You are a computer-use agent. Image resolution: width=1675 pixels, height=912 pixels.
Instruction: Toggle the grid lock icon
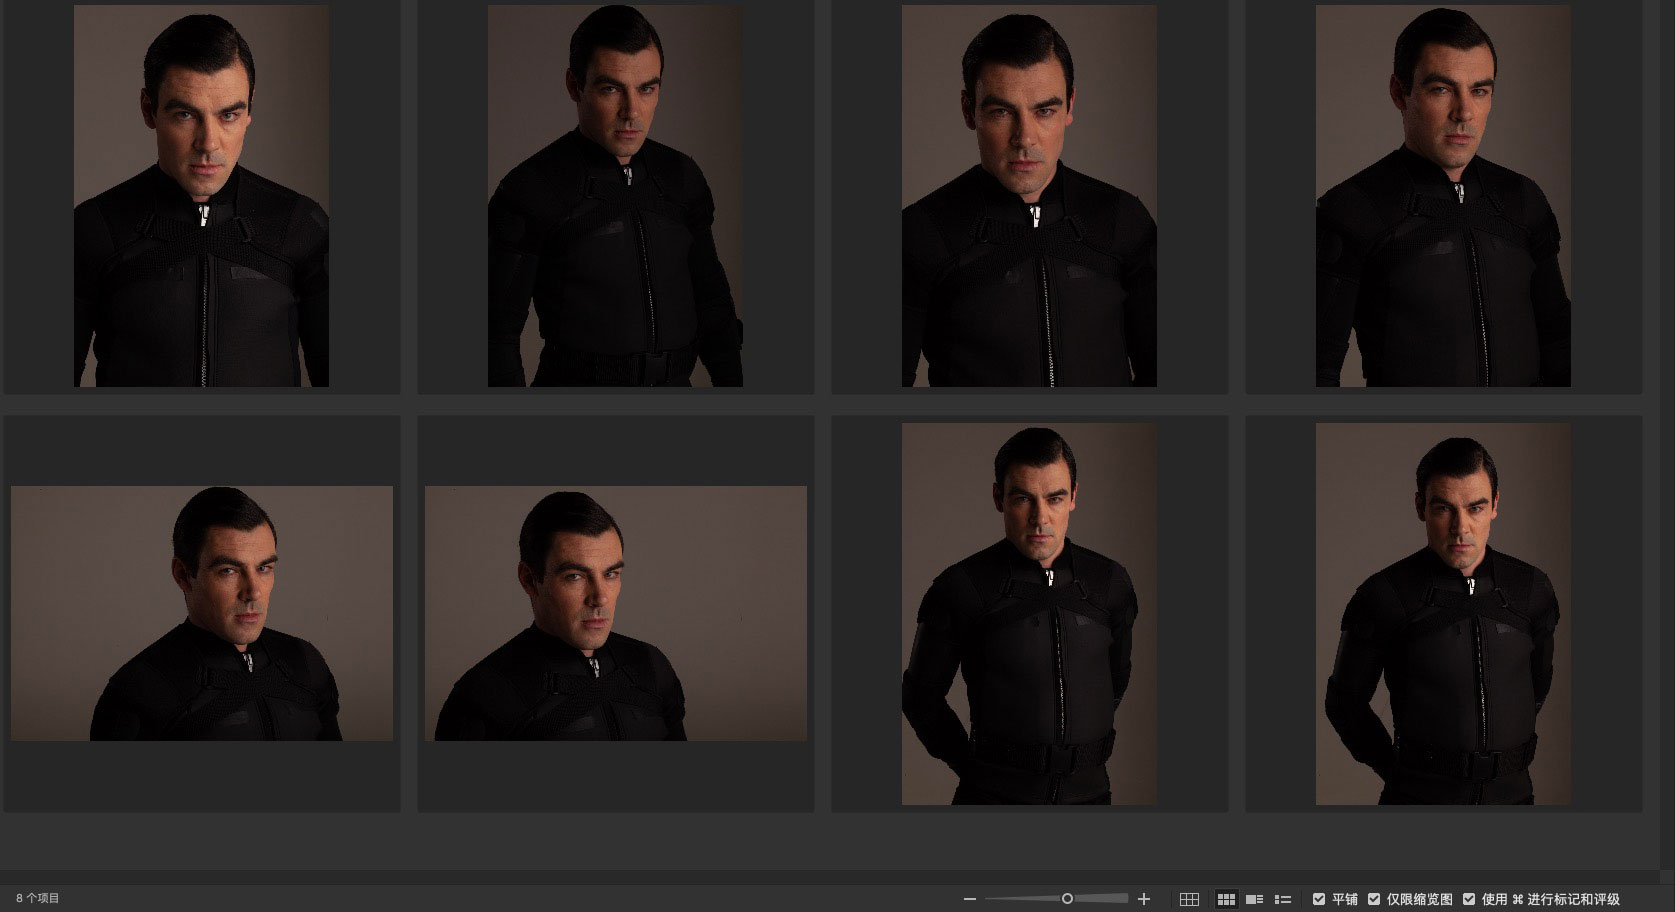(1189, 899)
